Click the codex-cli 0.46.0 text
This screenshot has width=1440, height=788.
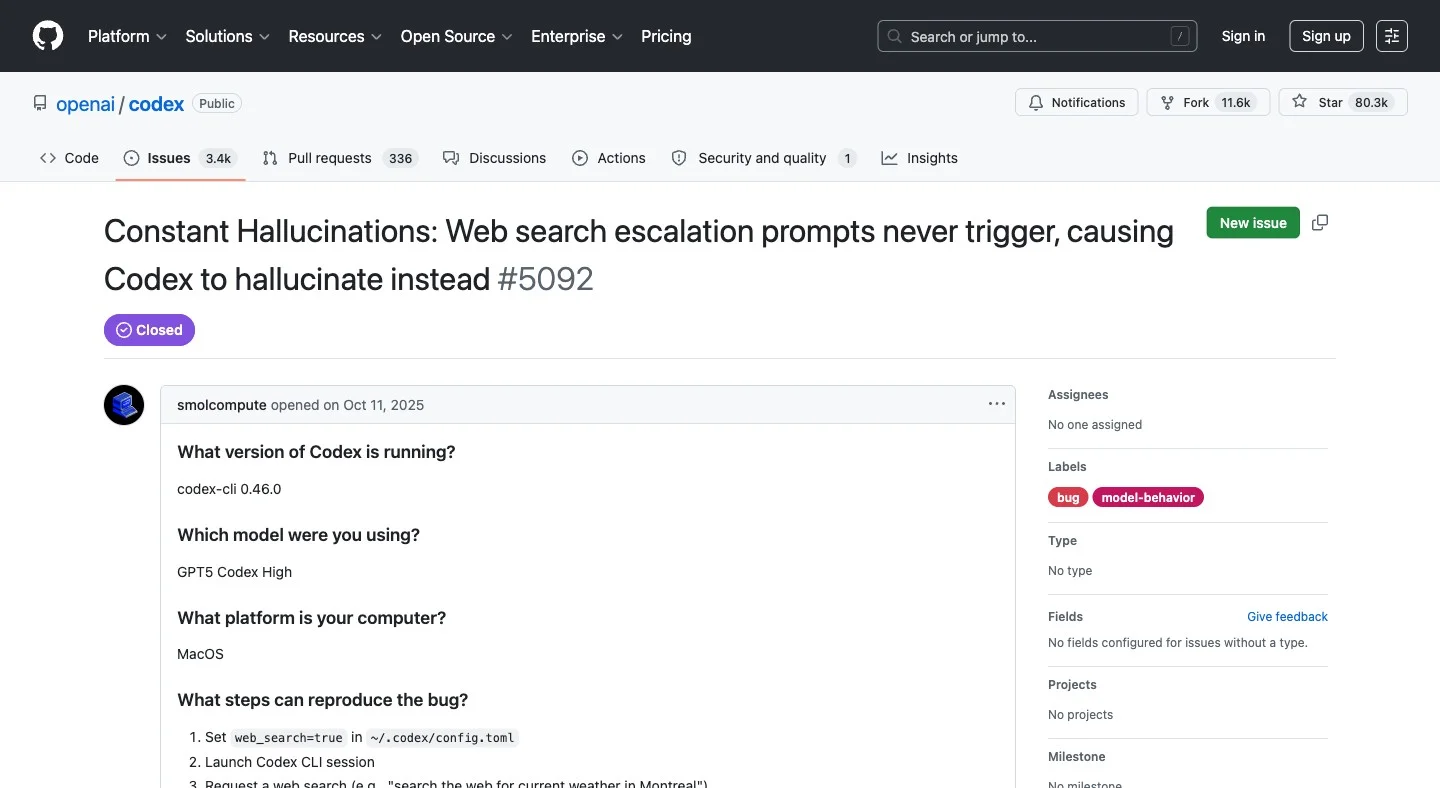(229, 489)
